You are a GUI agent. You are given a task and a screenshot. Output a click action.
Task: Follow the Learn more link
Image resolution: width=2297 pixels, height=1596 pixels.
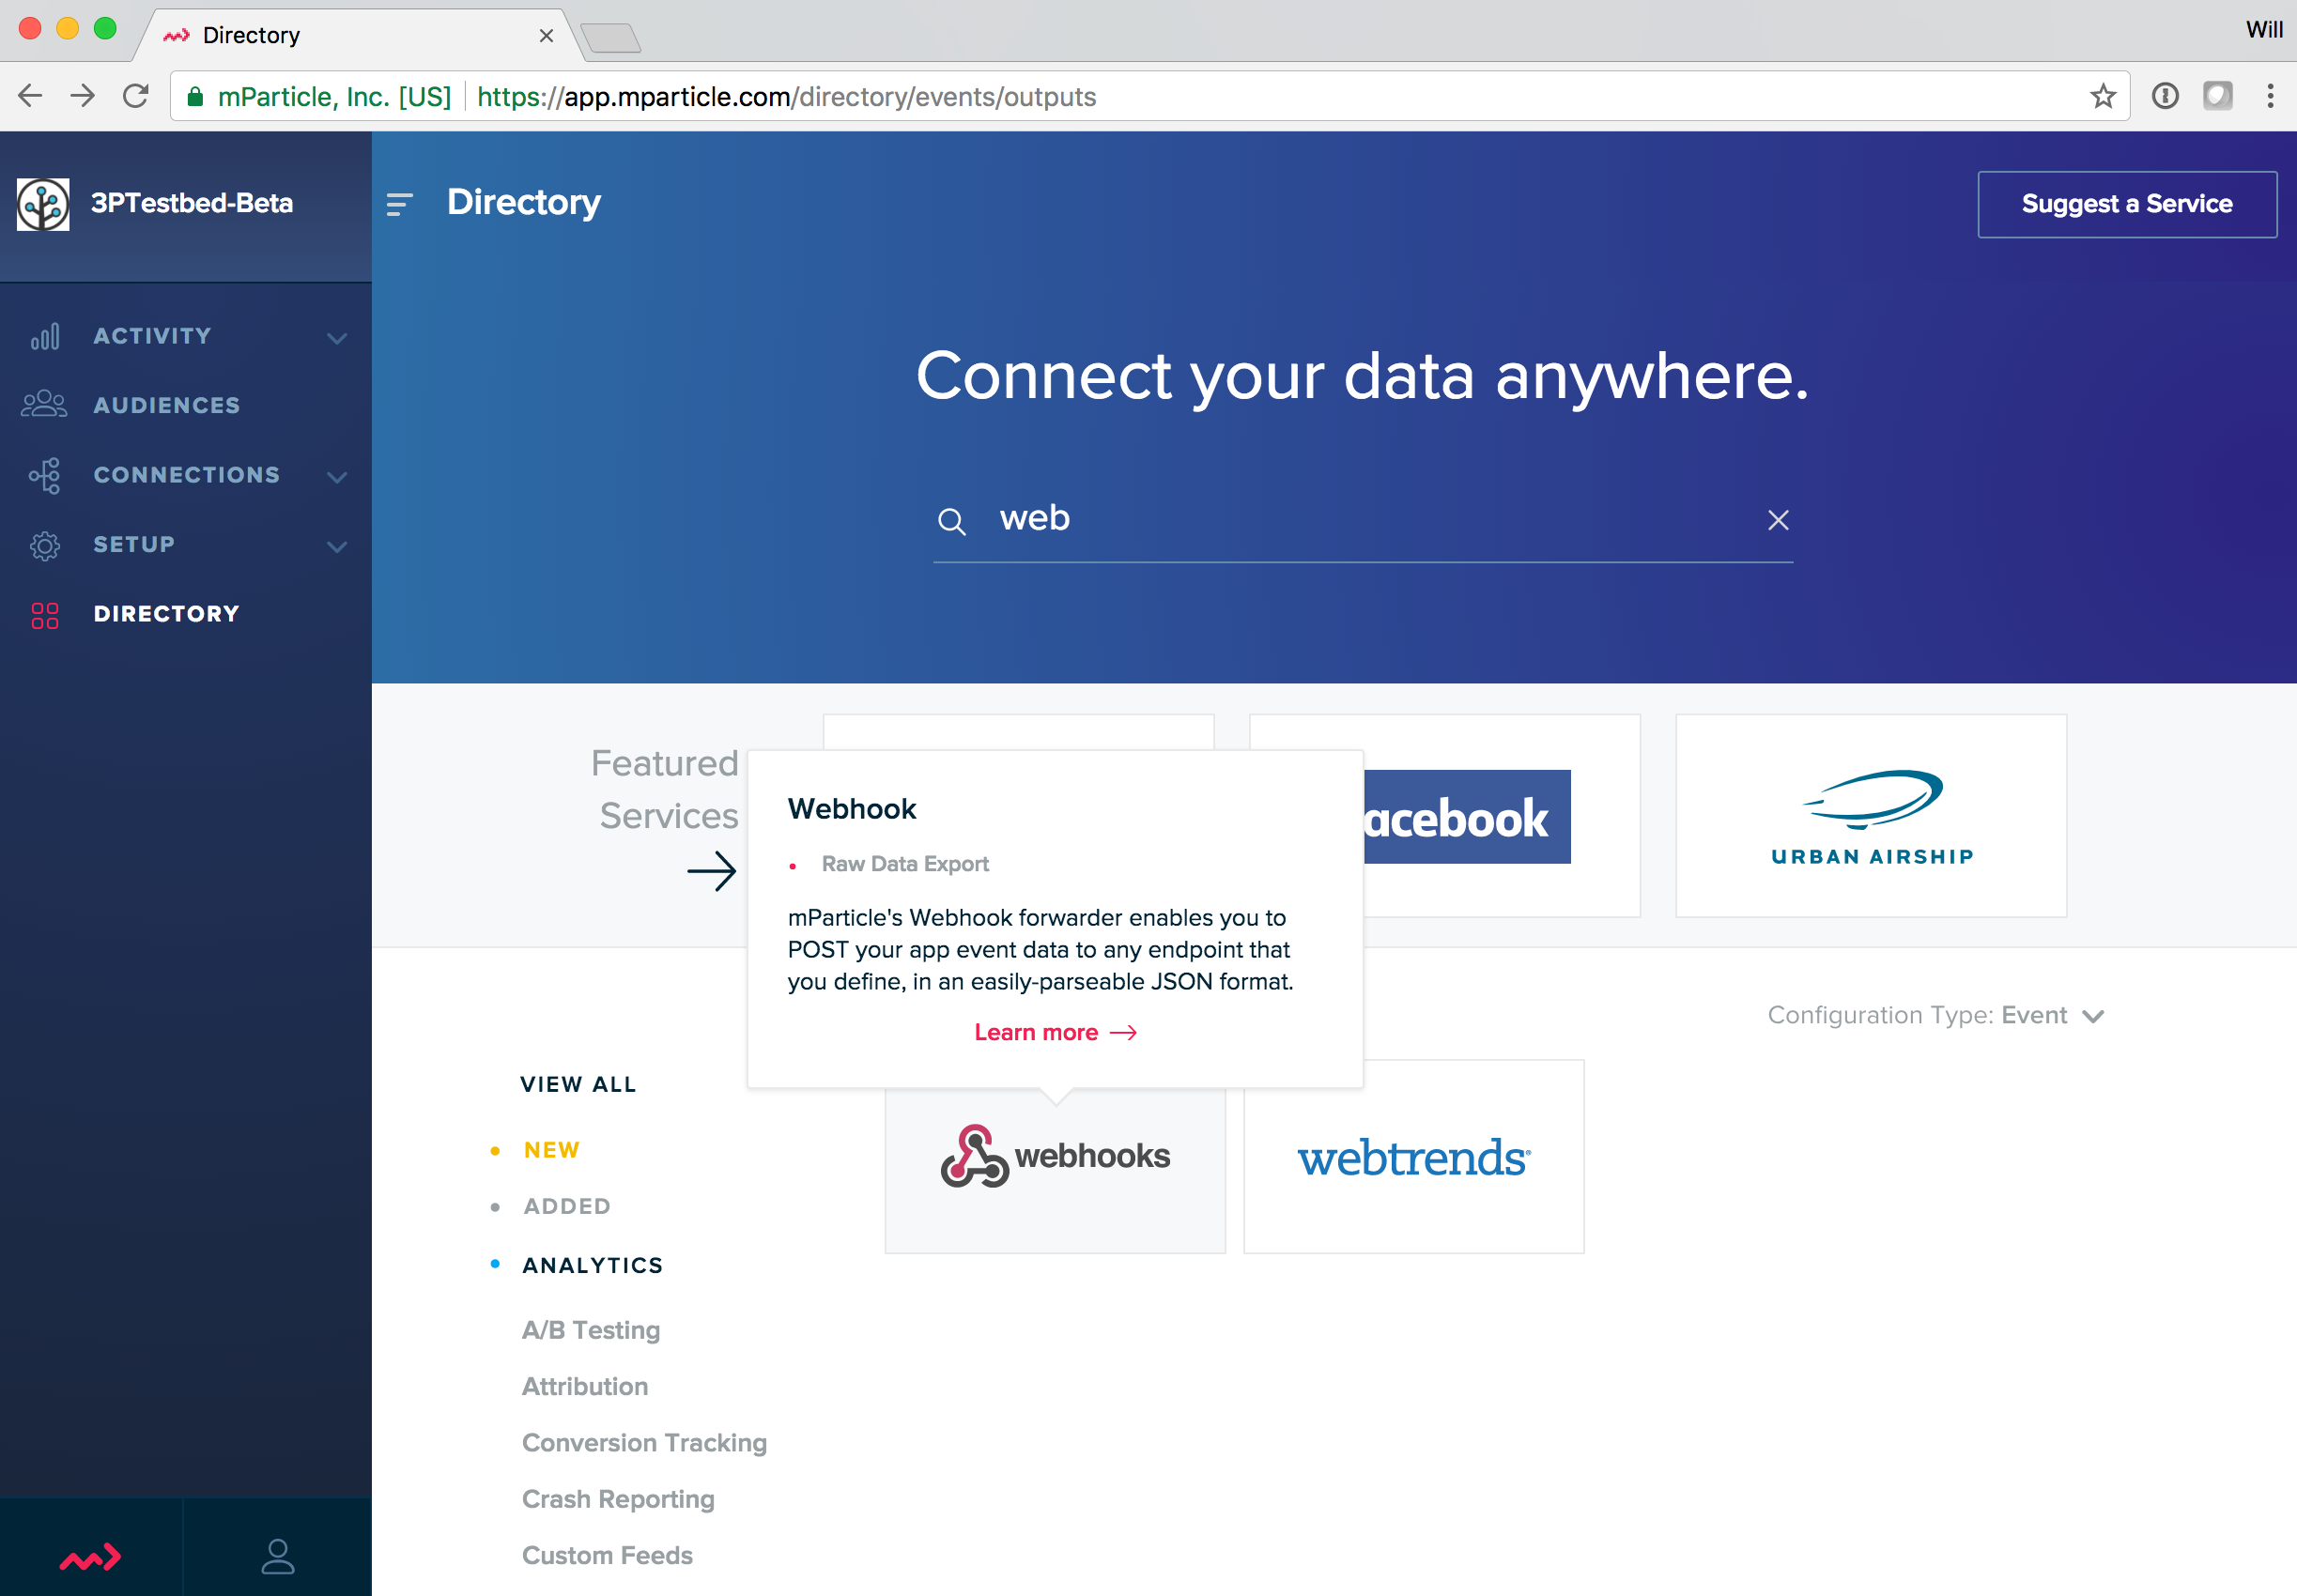1054,1032
